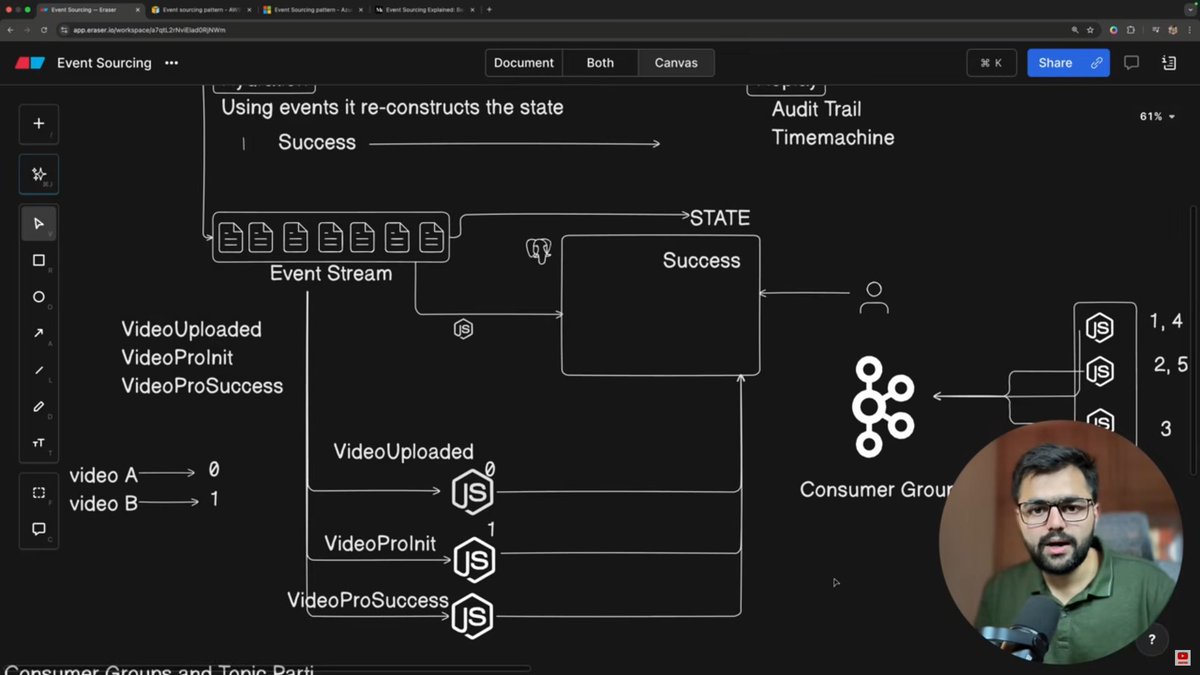The height and width of the screenshot is (675, 1200).
Task: Select the Node.js icon beside VideoProInit
Action: (474, 560)
